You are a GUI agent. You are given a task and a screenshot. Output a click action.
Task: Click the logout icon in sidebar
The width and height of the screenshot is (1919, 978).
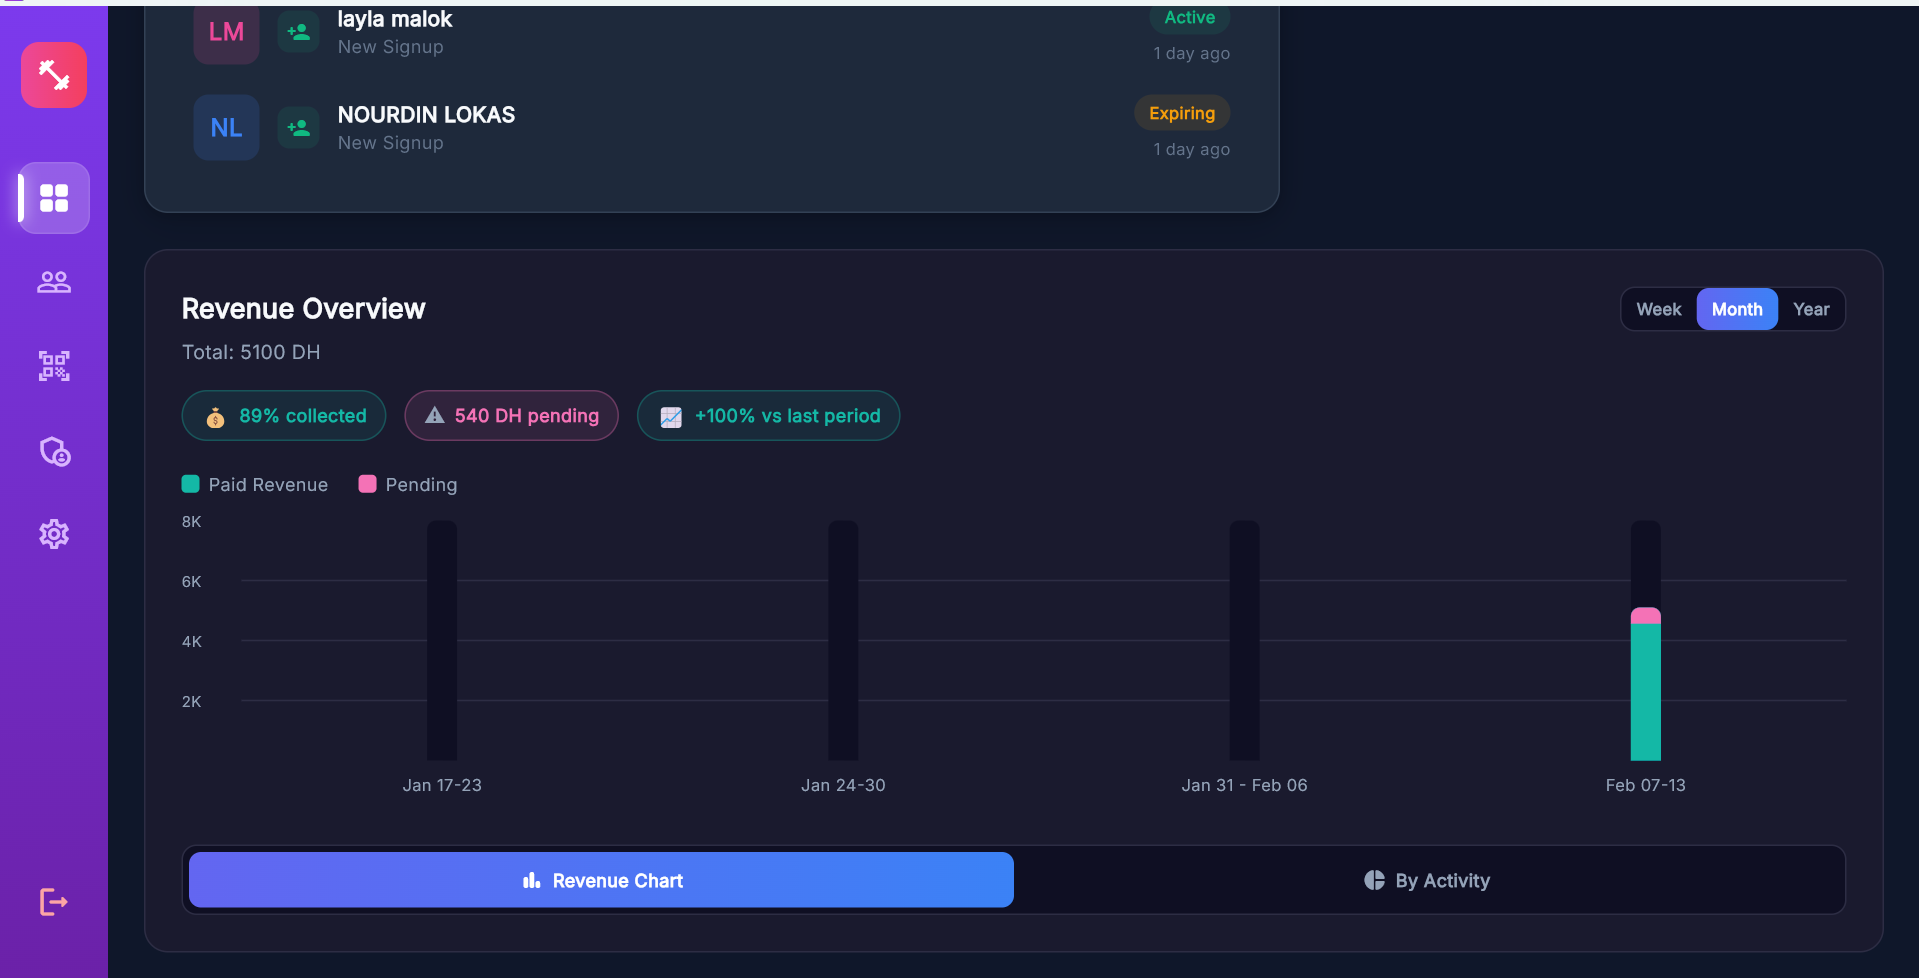(54, 902)
